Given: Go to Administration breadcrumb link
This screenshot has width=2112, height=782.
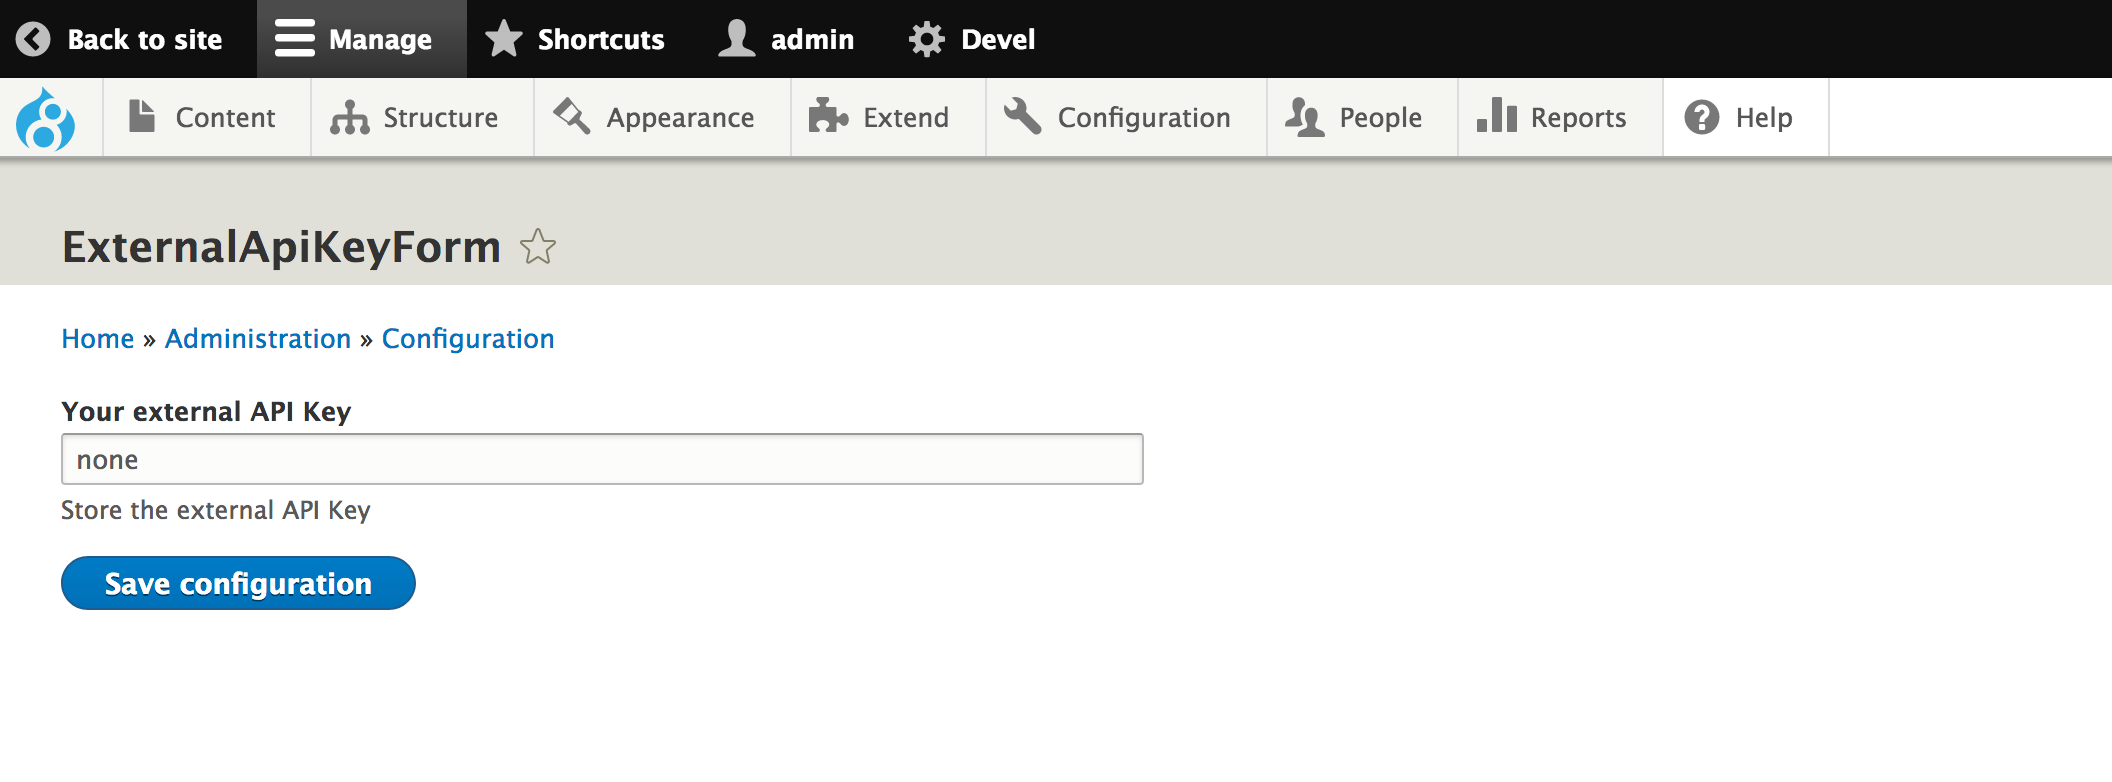Looking at the screenshot, I should (258, 339).
